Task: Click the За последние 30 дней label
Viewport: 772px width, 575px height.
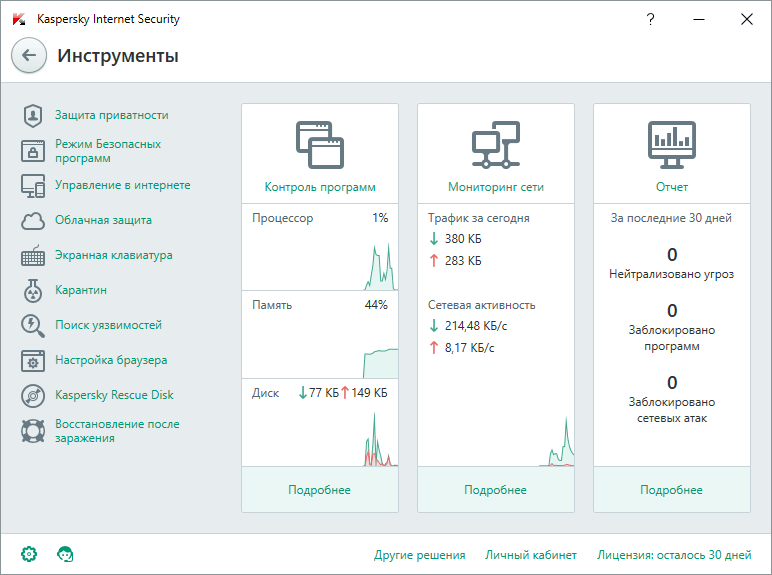Action: click(x=672, y=218)
